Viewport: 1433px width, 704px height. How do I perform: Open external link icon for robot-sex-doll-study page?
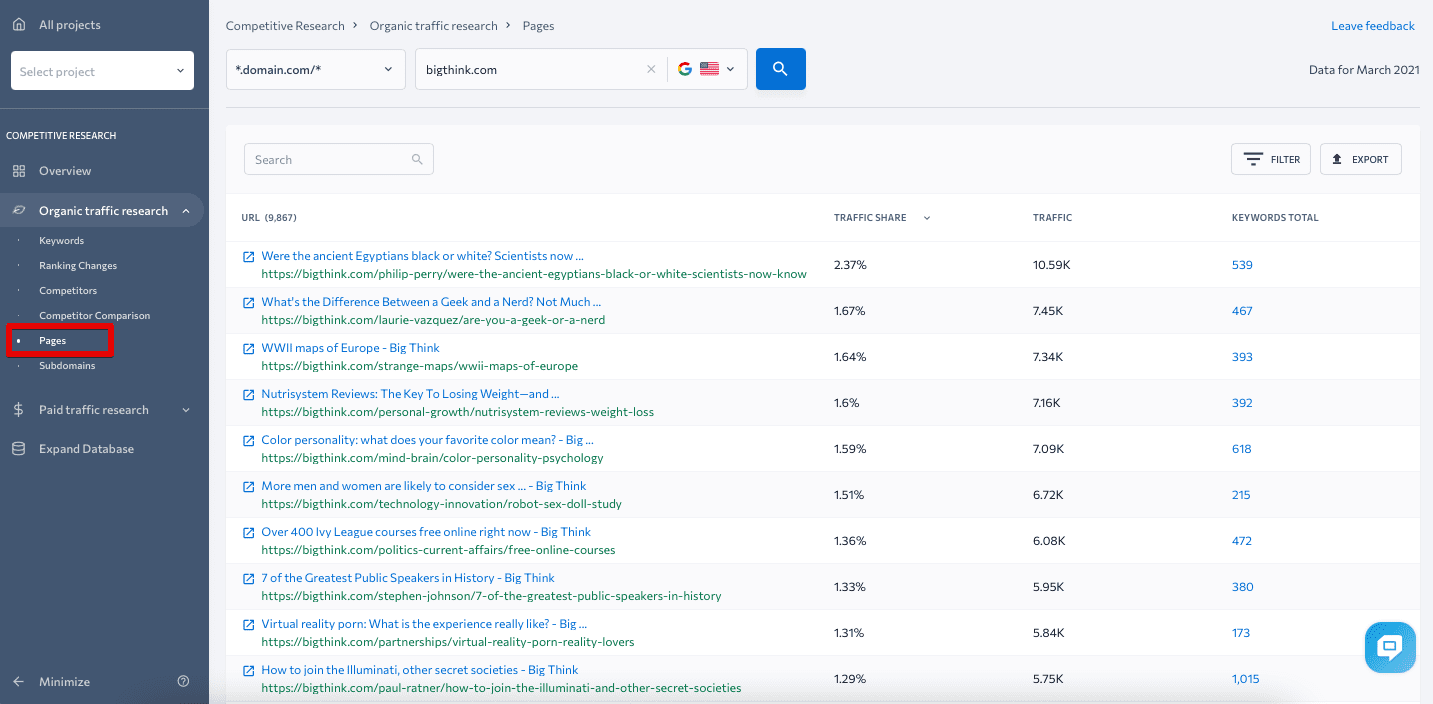(x=249, y=486)
